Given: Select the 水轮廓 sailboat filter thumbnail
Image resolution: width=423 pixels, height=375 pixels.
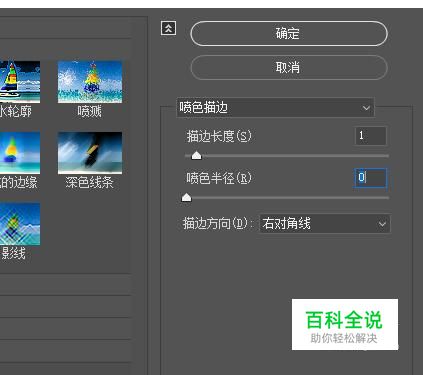Looking at the screenshot, I should pyautogui.click(x=20, y=82).
